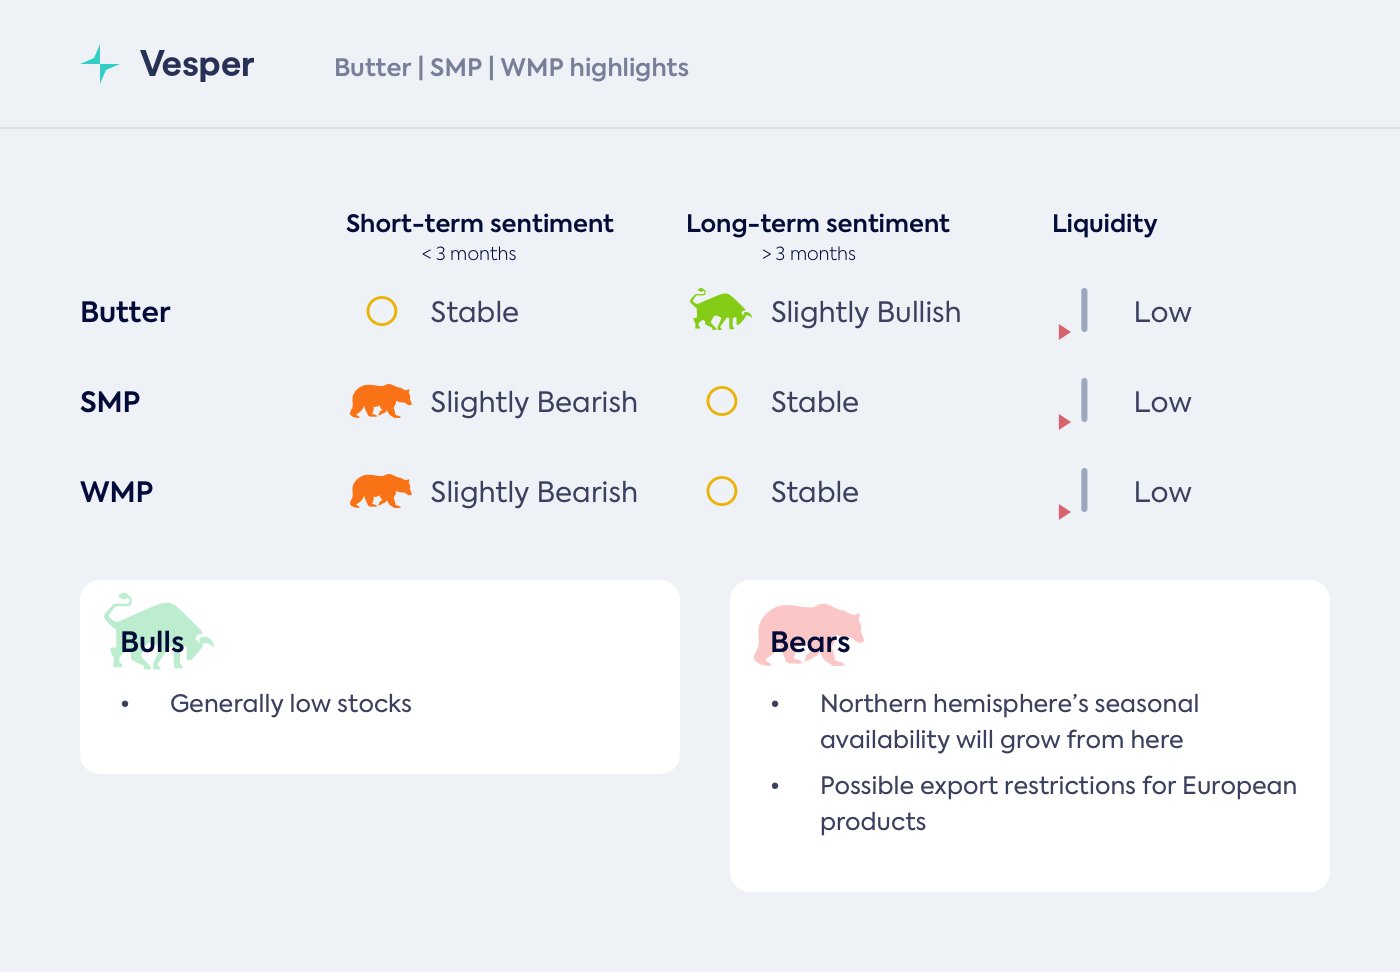Viewport: 1400px width, 972px height.
Task: Click the orange bear icon in WMP row
Action: 380,491
